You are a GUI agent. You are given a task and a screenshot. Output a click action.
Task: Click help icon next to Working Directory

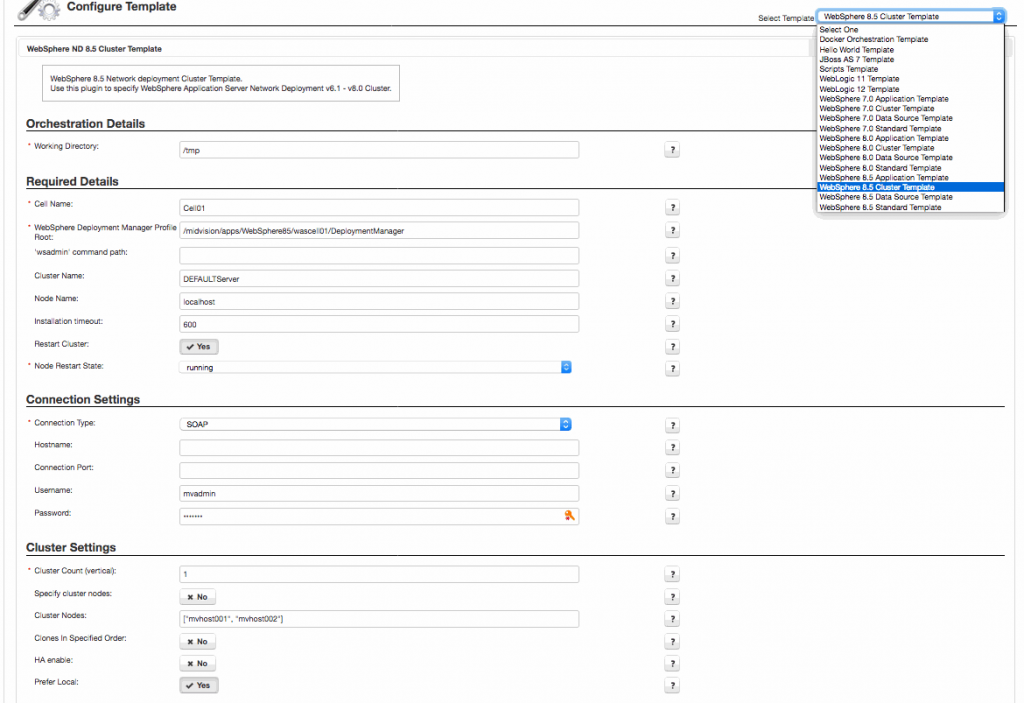(673, 149)
